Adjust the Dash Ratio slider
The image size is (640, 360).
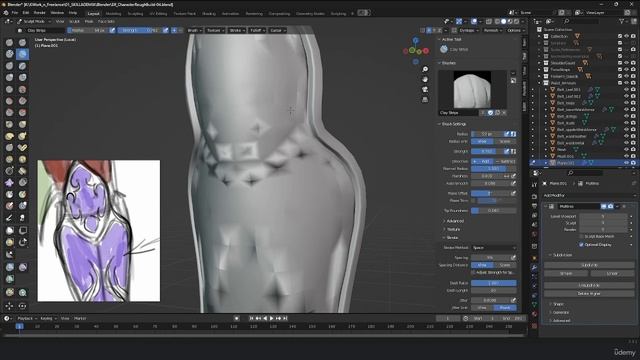click(x=494, y=283)
